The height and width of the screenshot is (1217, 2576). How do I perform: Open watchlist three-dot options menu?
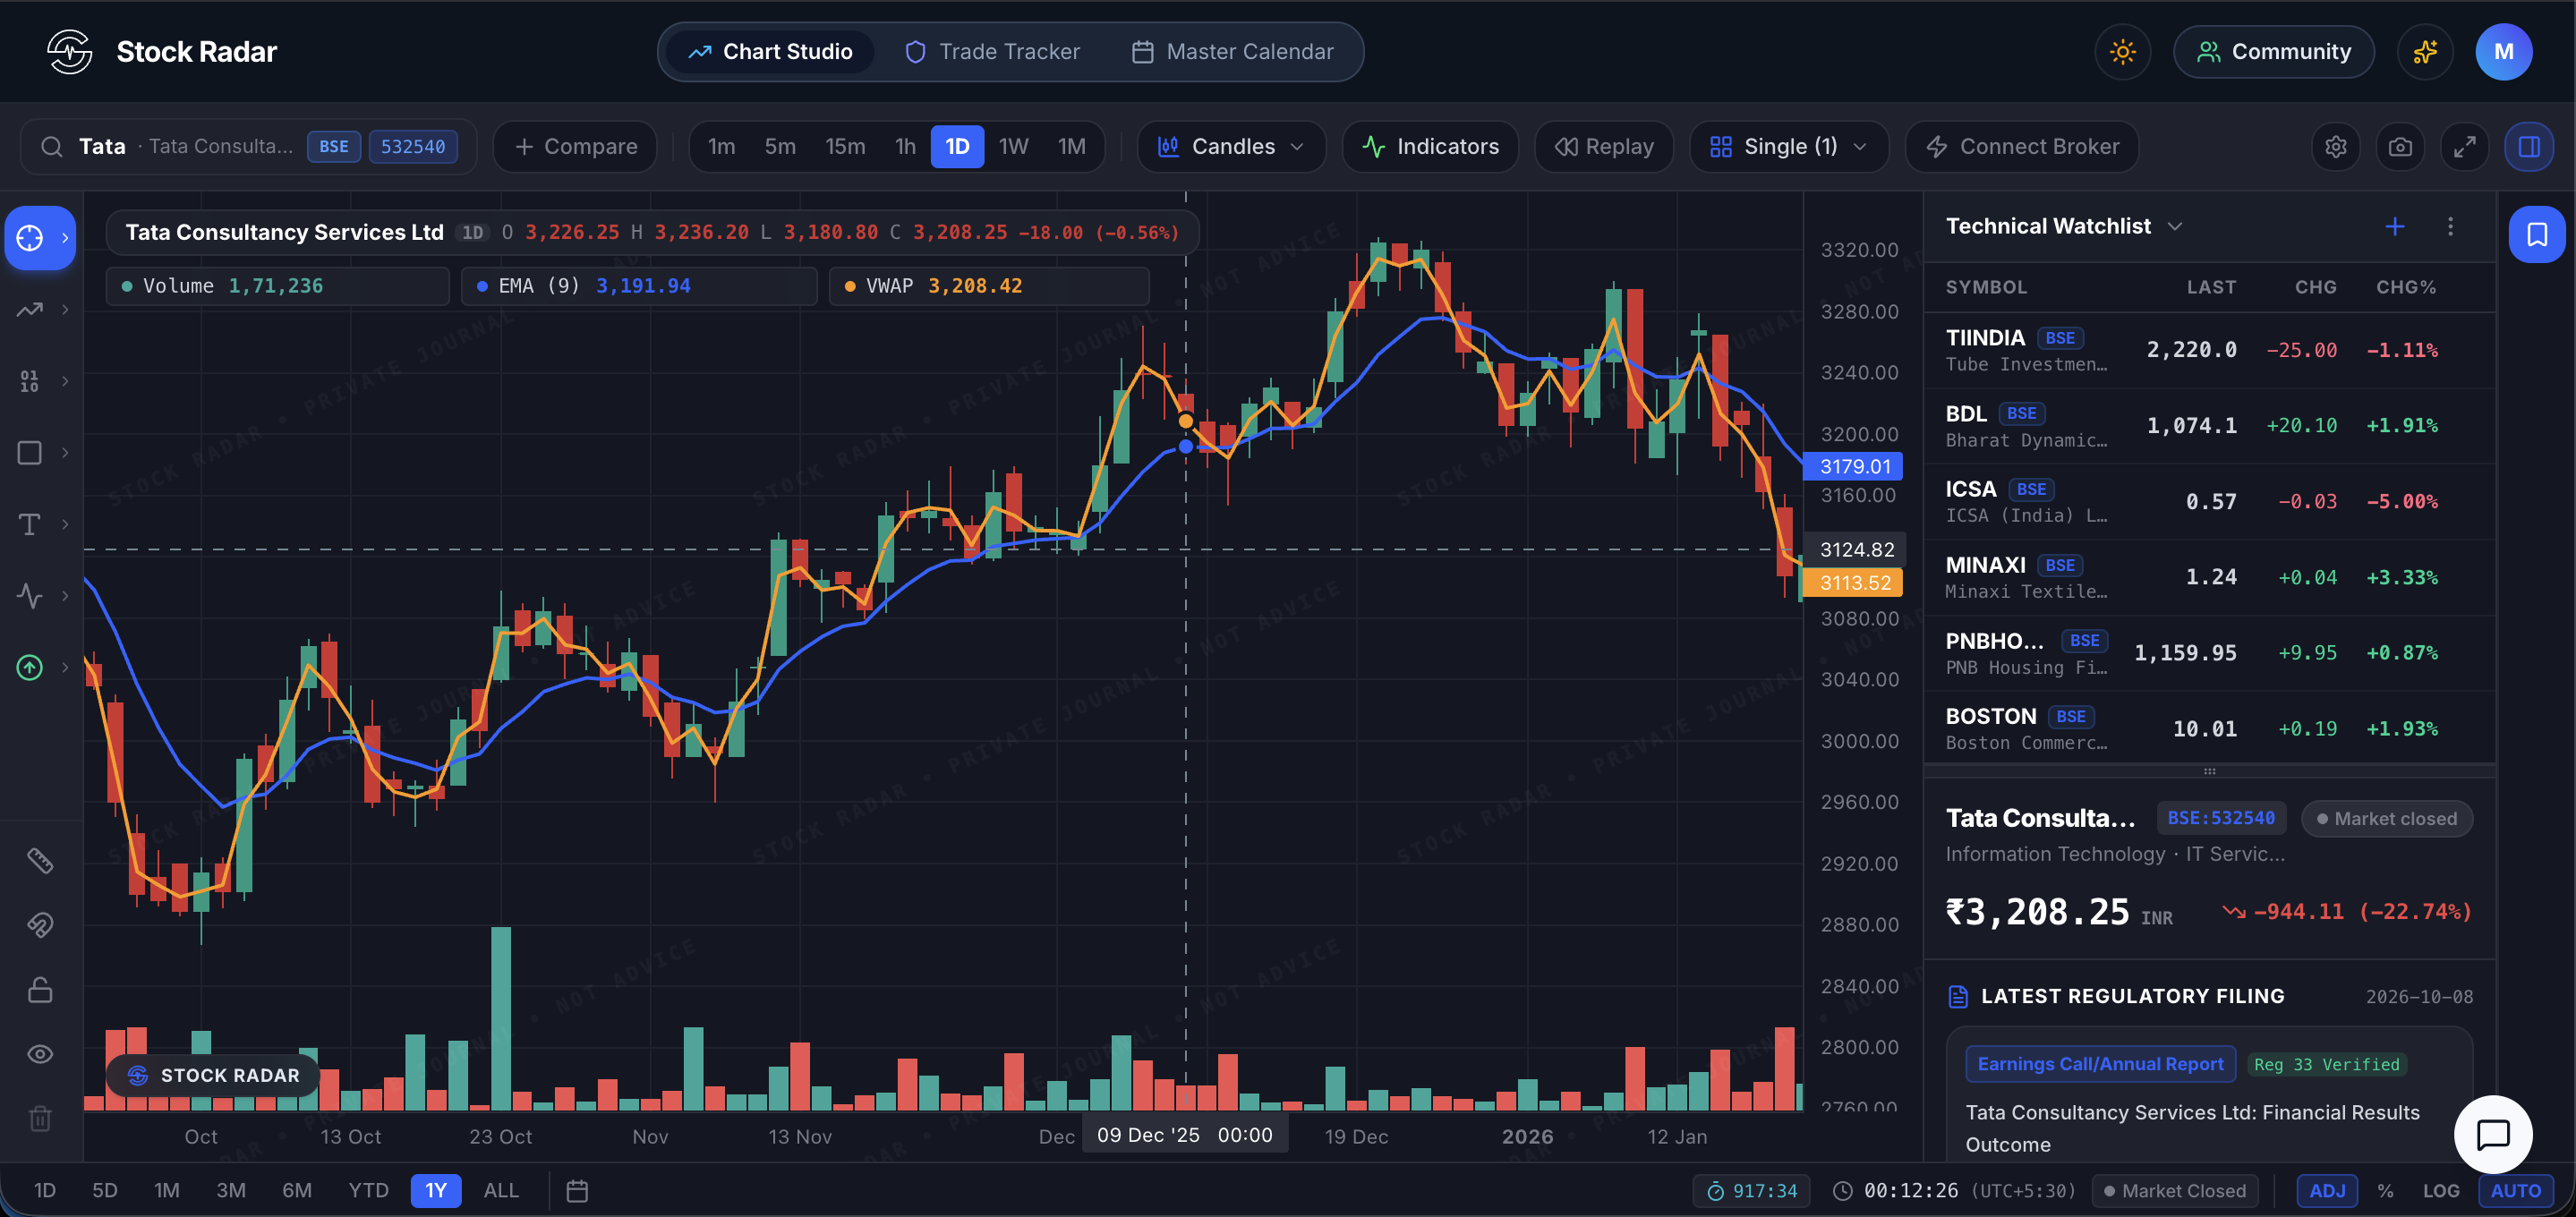[x=2450, y=227]
